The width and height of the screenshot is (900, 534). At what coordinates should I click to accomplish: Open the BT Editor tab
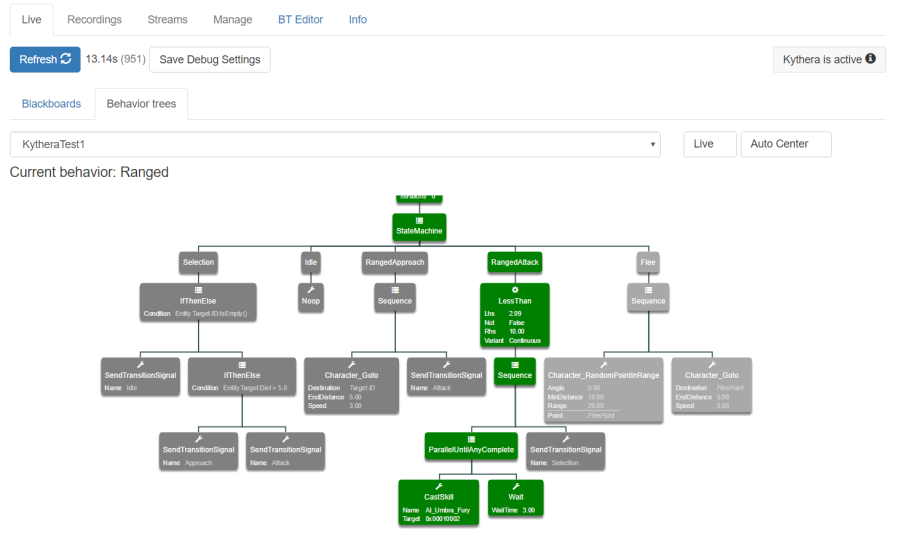point(301,19)
